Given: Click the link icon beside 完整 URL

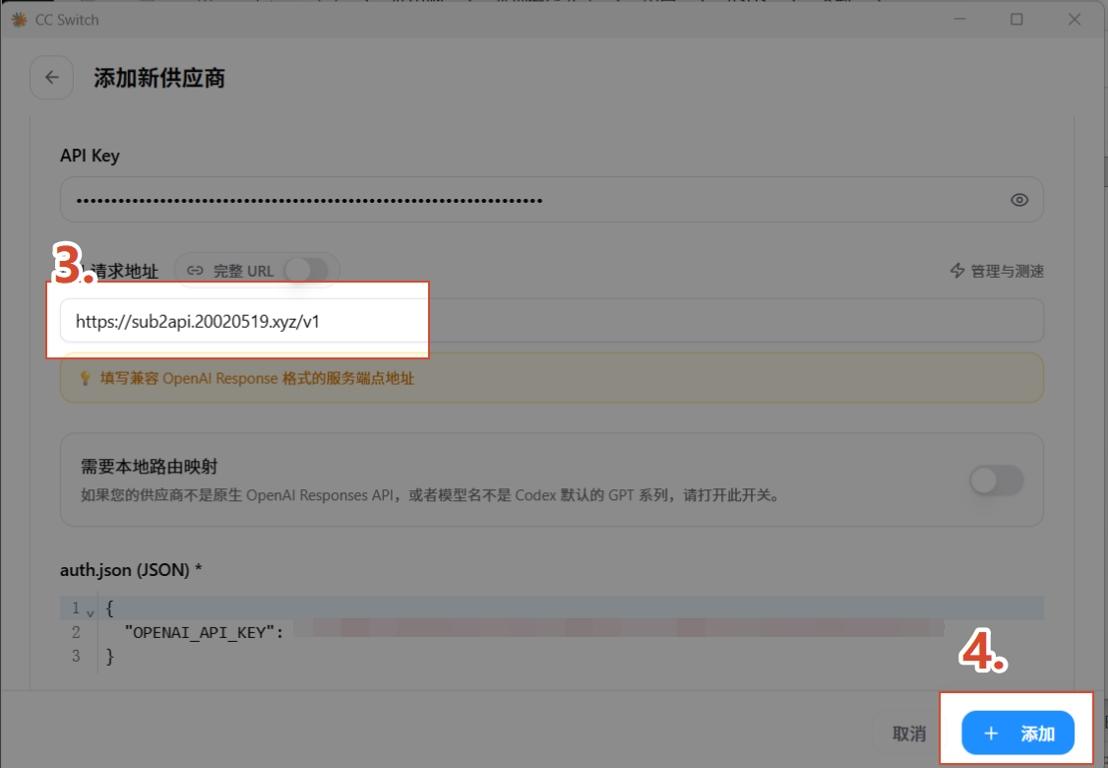Looking at the screenshot, I should [195, 271].
